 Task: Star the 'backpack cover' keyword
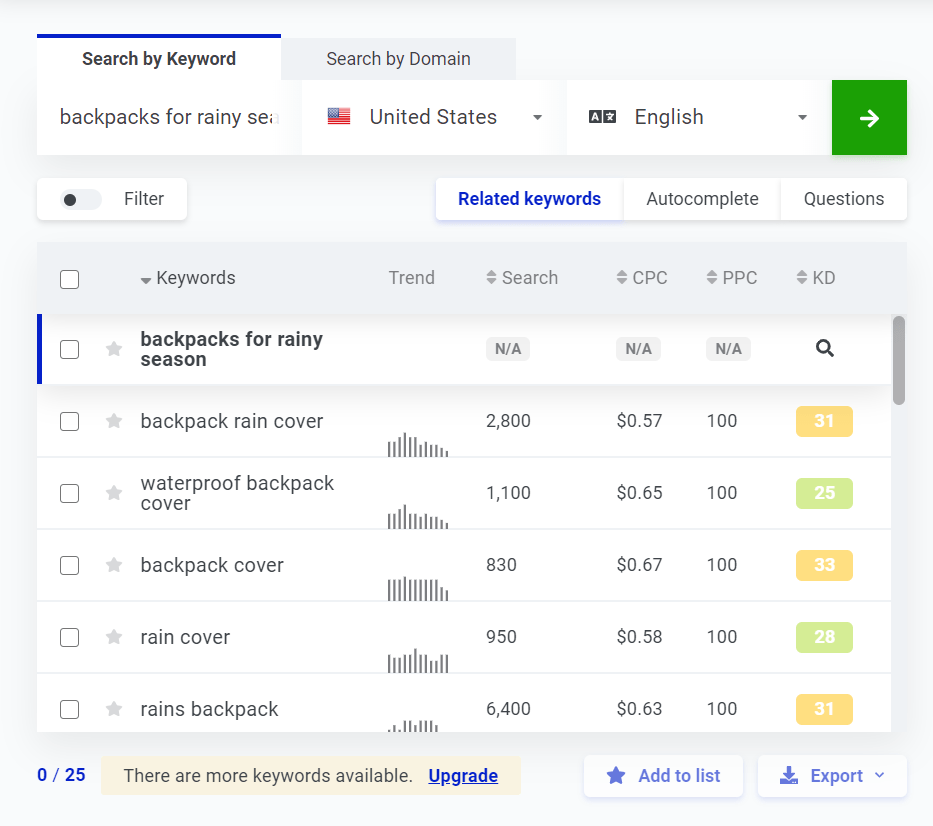click(114, 565)
